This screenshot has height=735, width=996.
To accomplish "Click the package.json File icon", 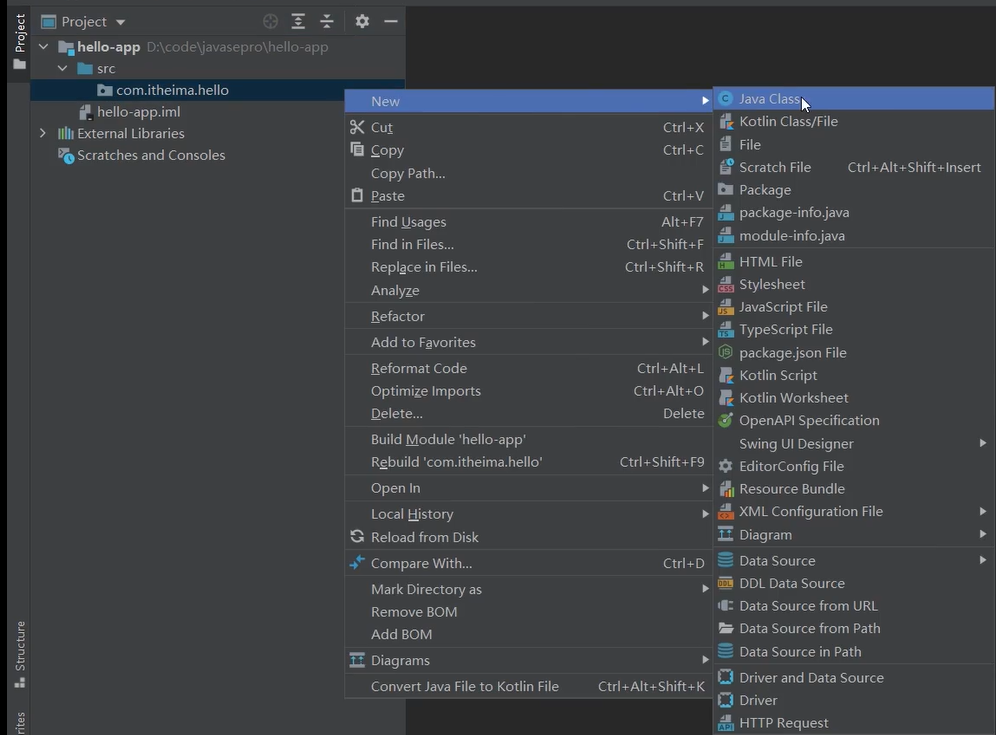I will point(725,352).
